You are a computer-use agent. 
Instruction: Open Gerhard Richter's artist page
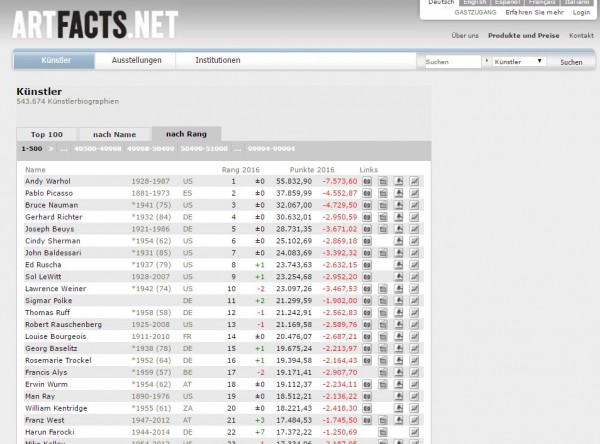tap(54, 217)
